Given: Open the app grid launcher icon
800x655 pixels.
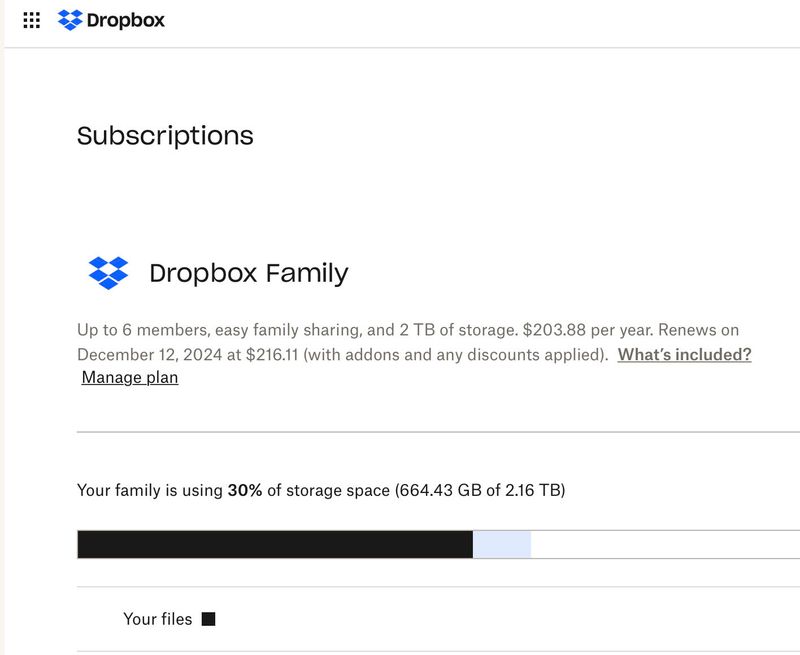Looking at the screenshot, I should tap(31, 20).
